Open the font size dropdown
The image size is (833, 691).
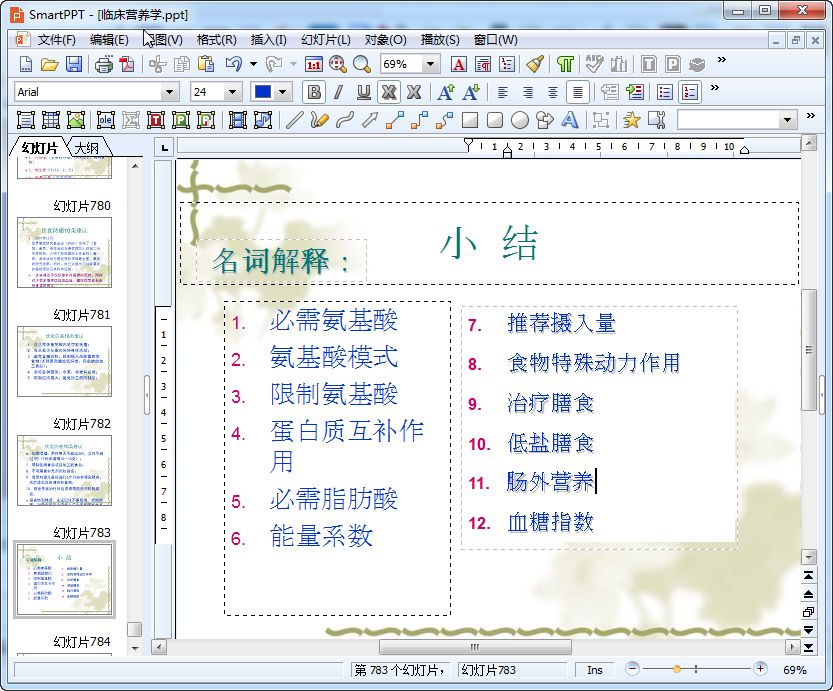pos(232,92)
